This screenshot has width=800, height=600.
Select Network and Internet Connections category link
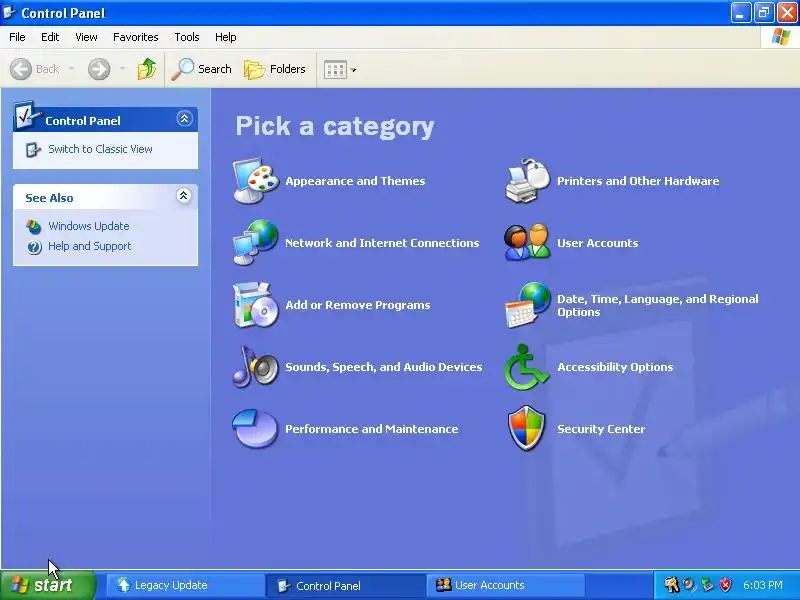click(x=382, y=243)
